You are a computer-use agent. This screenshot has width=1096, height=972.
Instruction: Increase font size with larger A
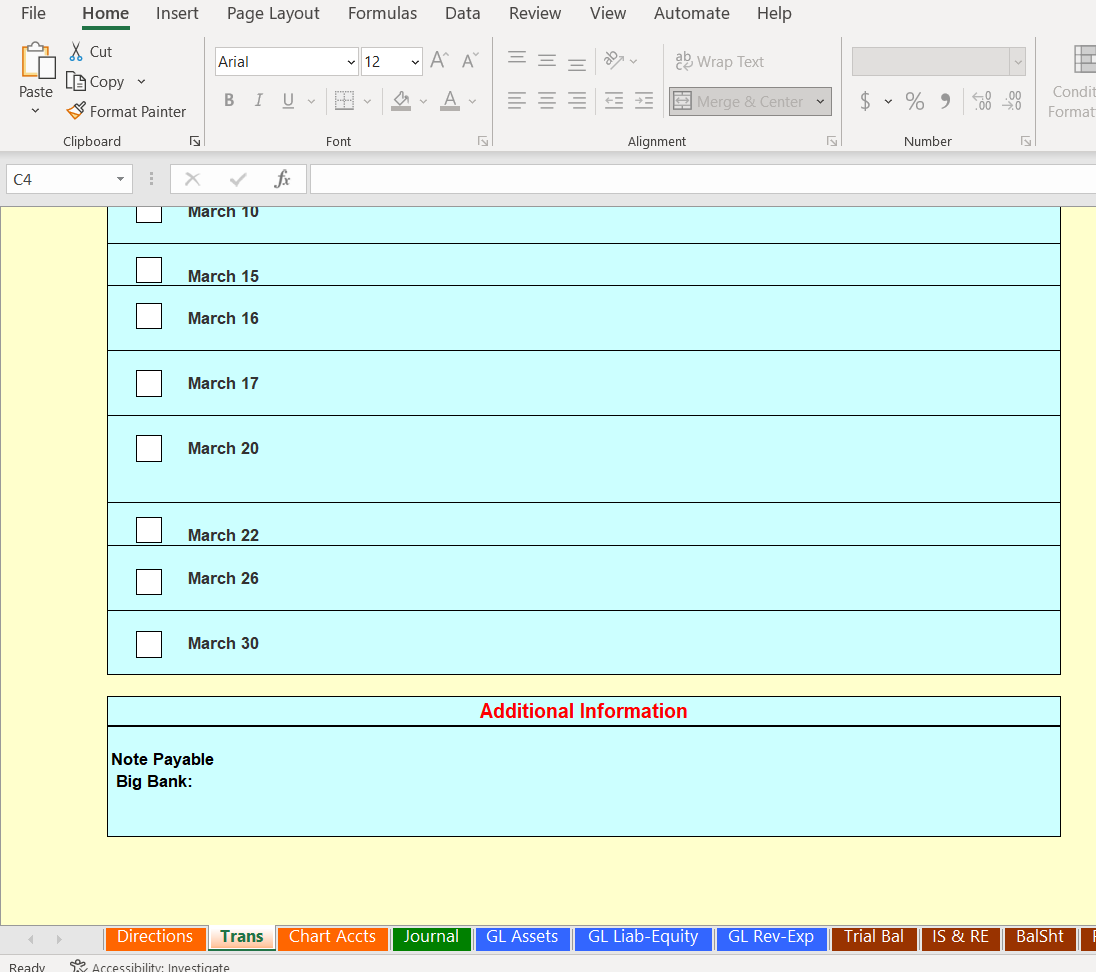coord(440,61)
